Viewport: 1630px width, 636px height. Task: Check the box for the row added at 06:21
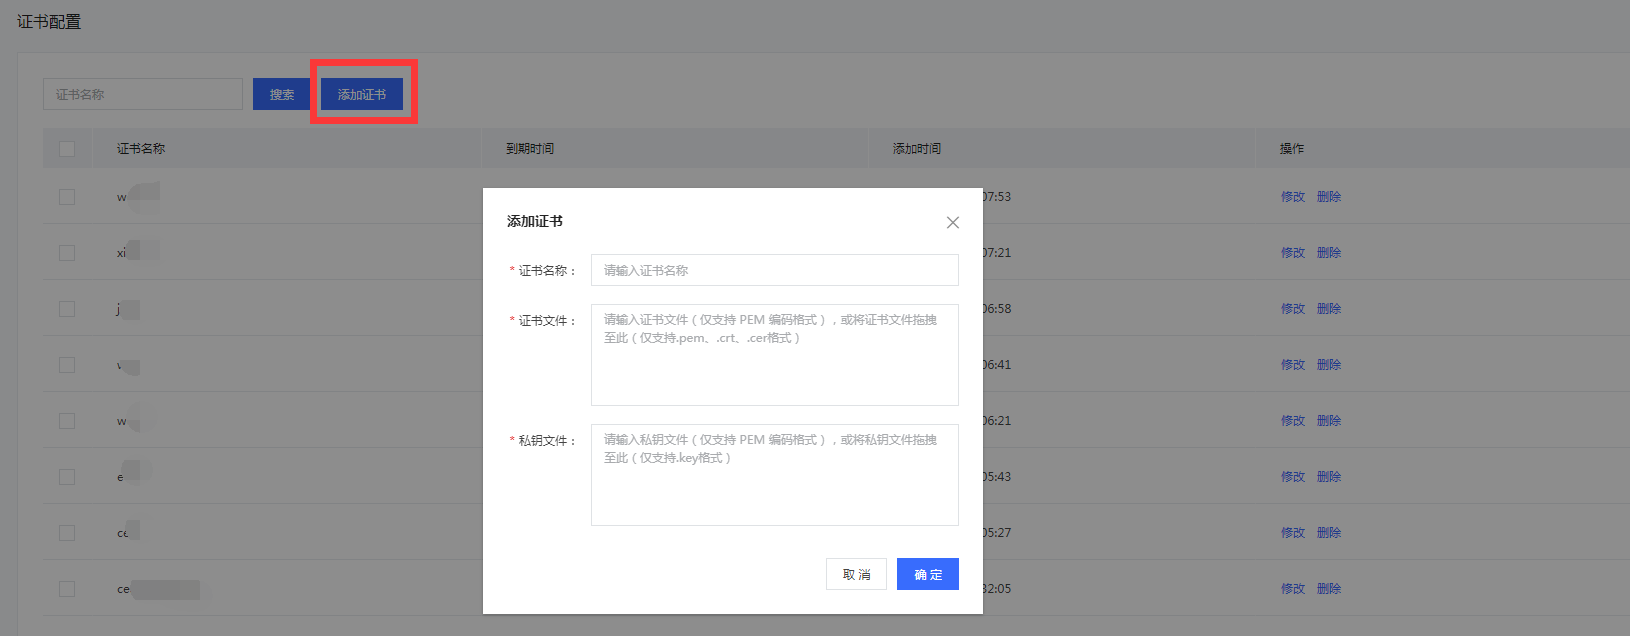67,421
